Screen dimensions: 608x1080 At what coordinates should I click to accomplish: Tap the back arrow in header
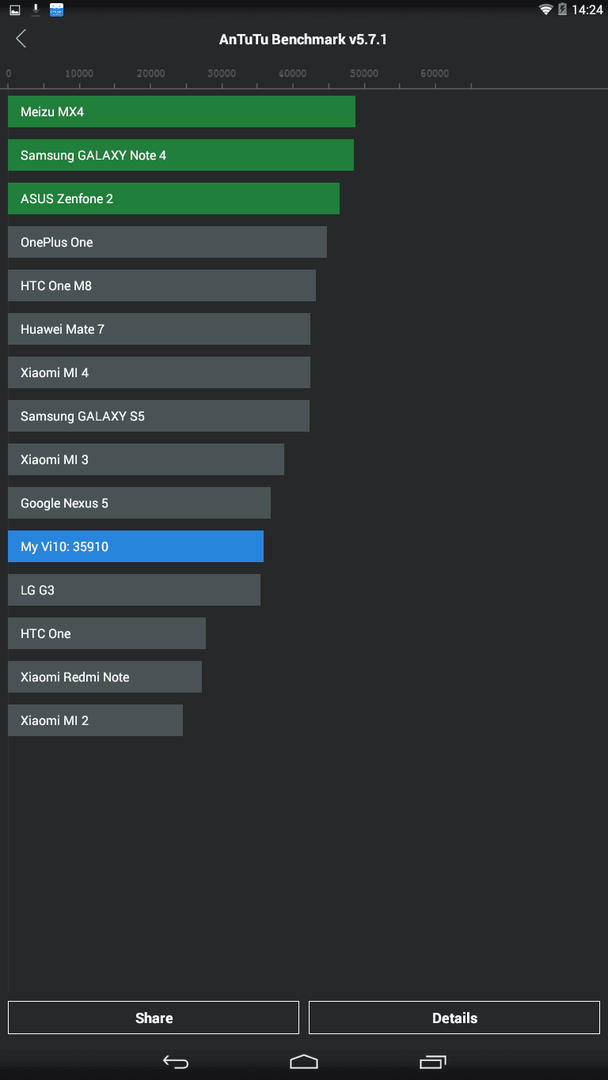tap(21, 39)
